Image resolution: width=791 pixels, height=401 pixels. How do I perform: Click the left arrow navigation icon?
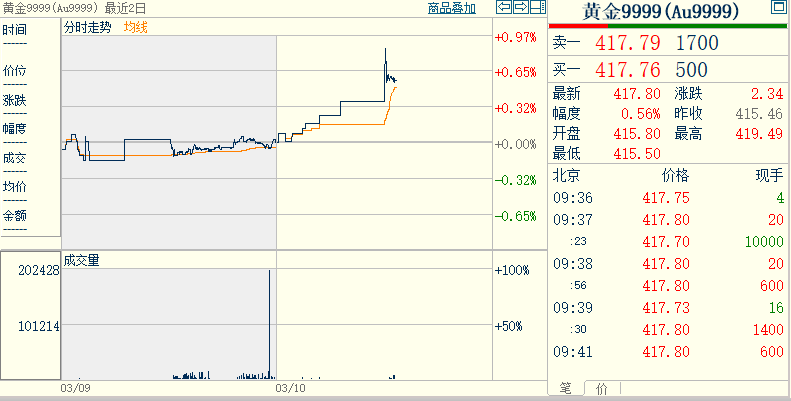(504, 7)
